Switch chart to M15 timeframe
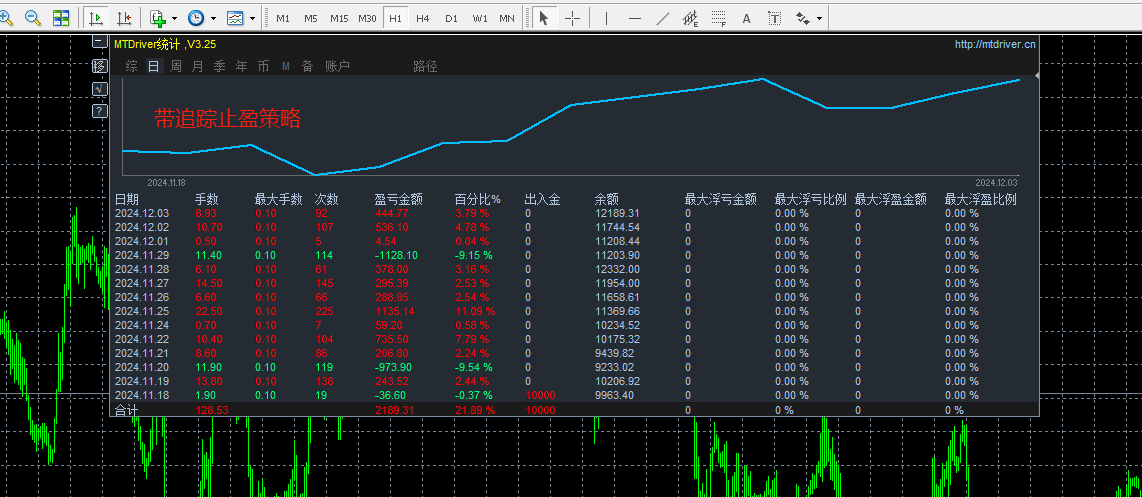This screenshot has width=1142, height=497. point(339,18)
